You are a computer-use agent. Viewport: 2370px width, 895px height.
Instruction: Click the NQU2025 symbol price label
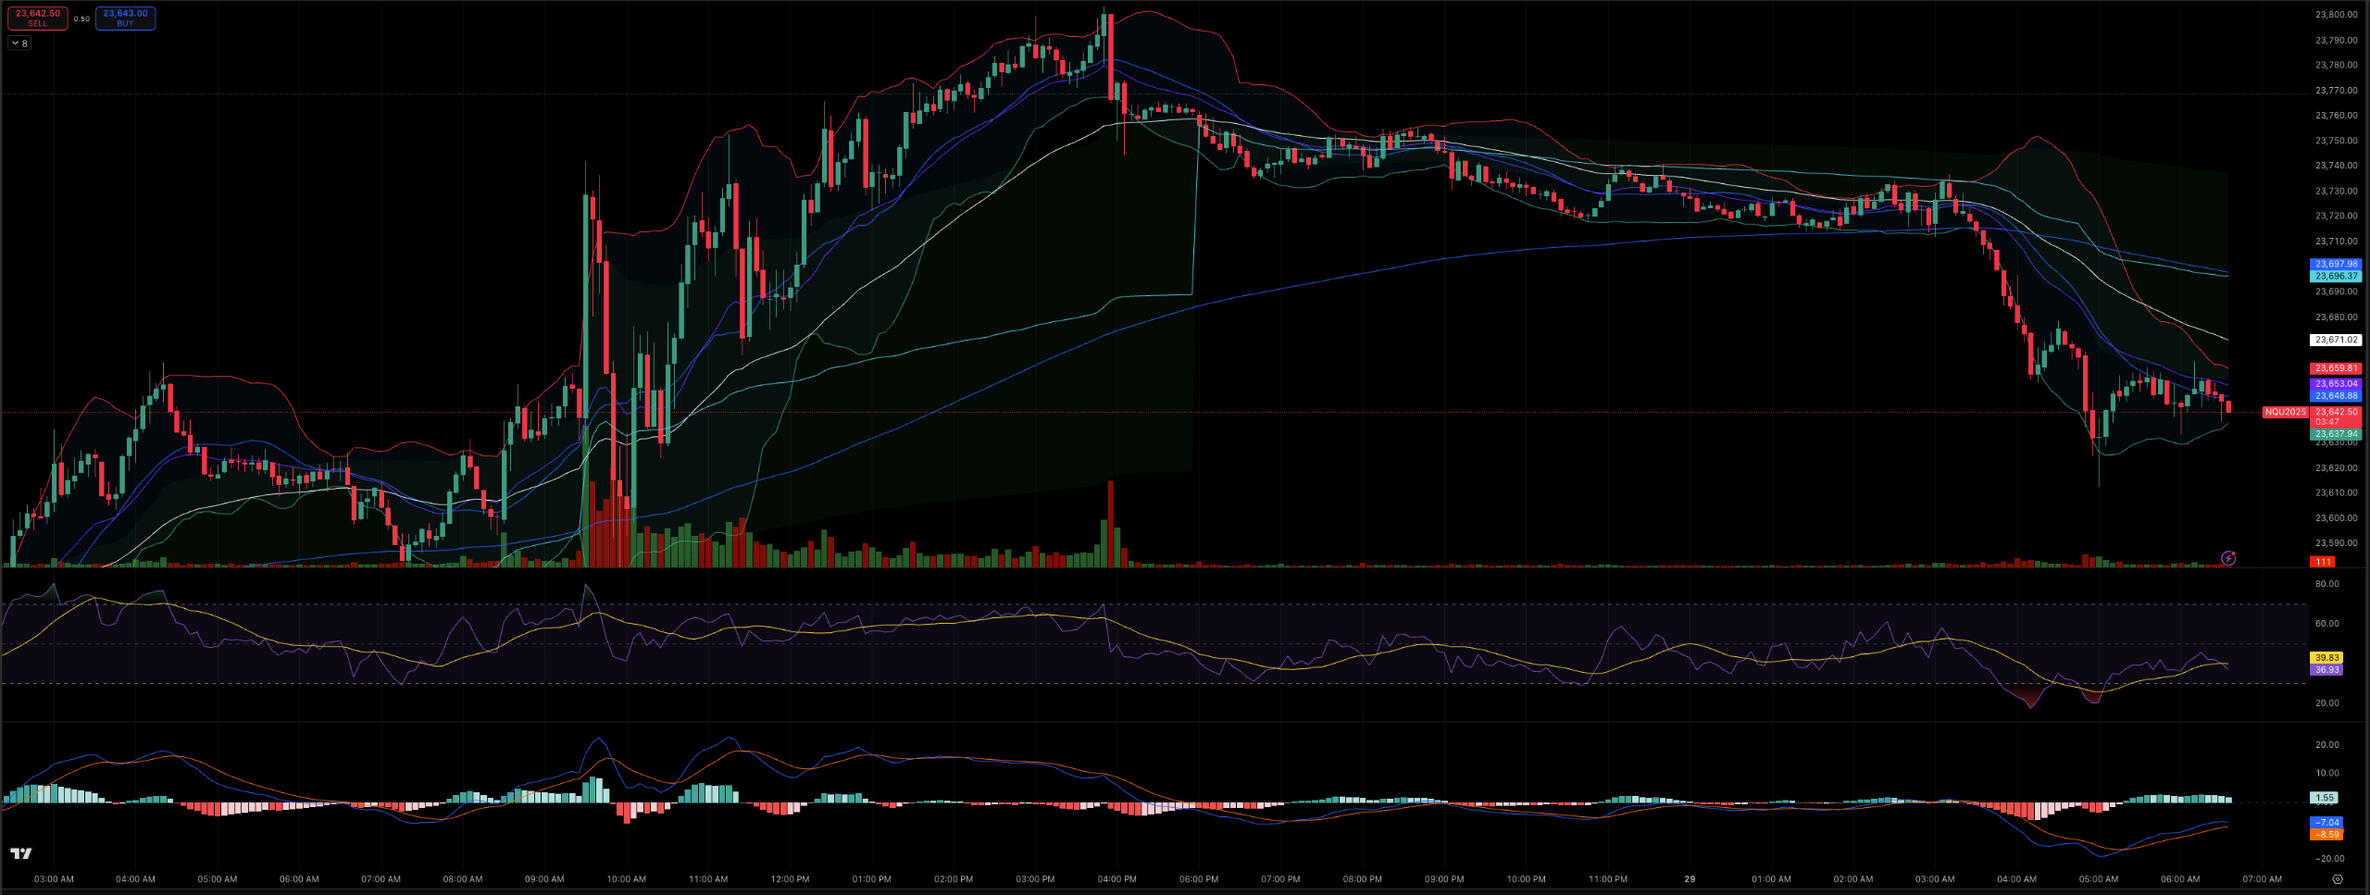coord(2284,412)
